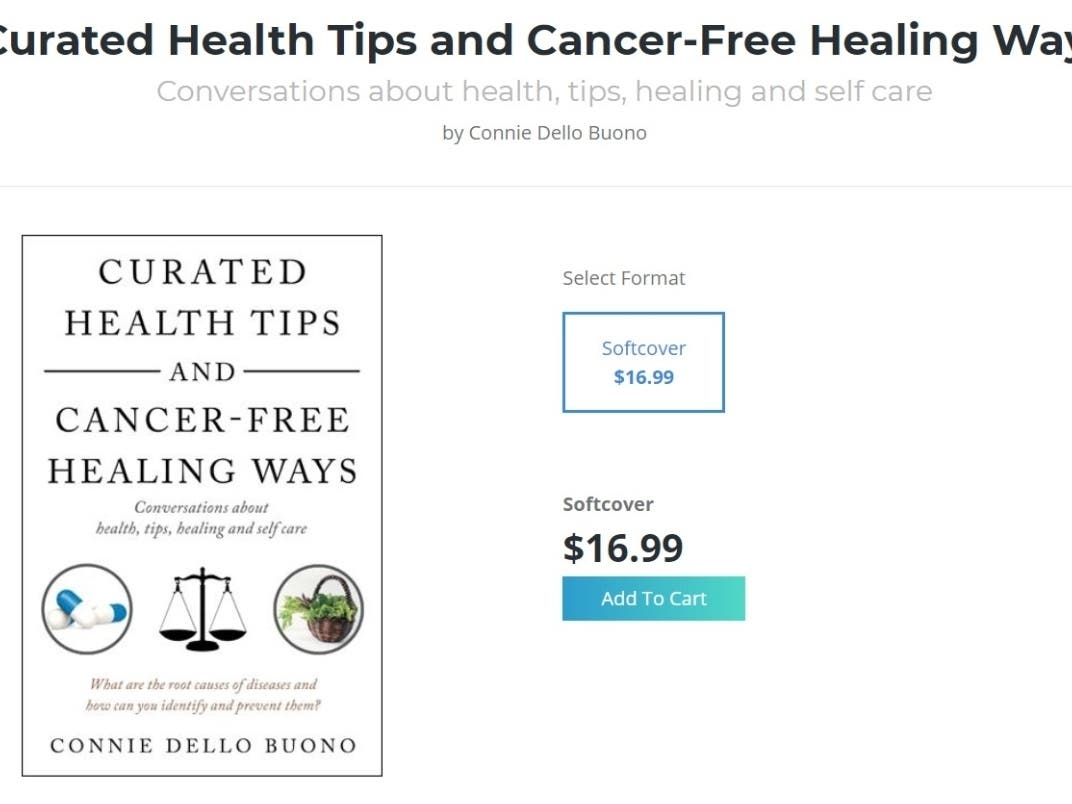Click the vegetable basket icon on the cover
Screen dimensions: 1072x804
(319, 609)
